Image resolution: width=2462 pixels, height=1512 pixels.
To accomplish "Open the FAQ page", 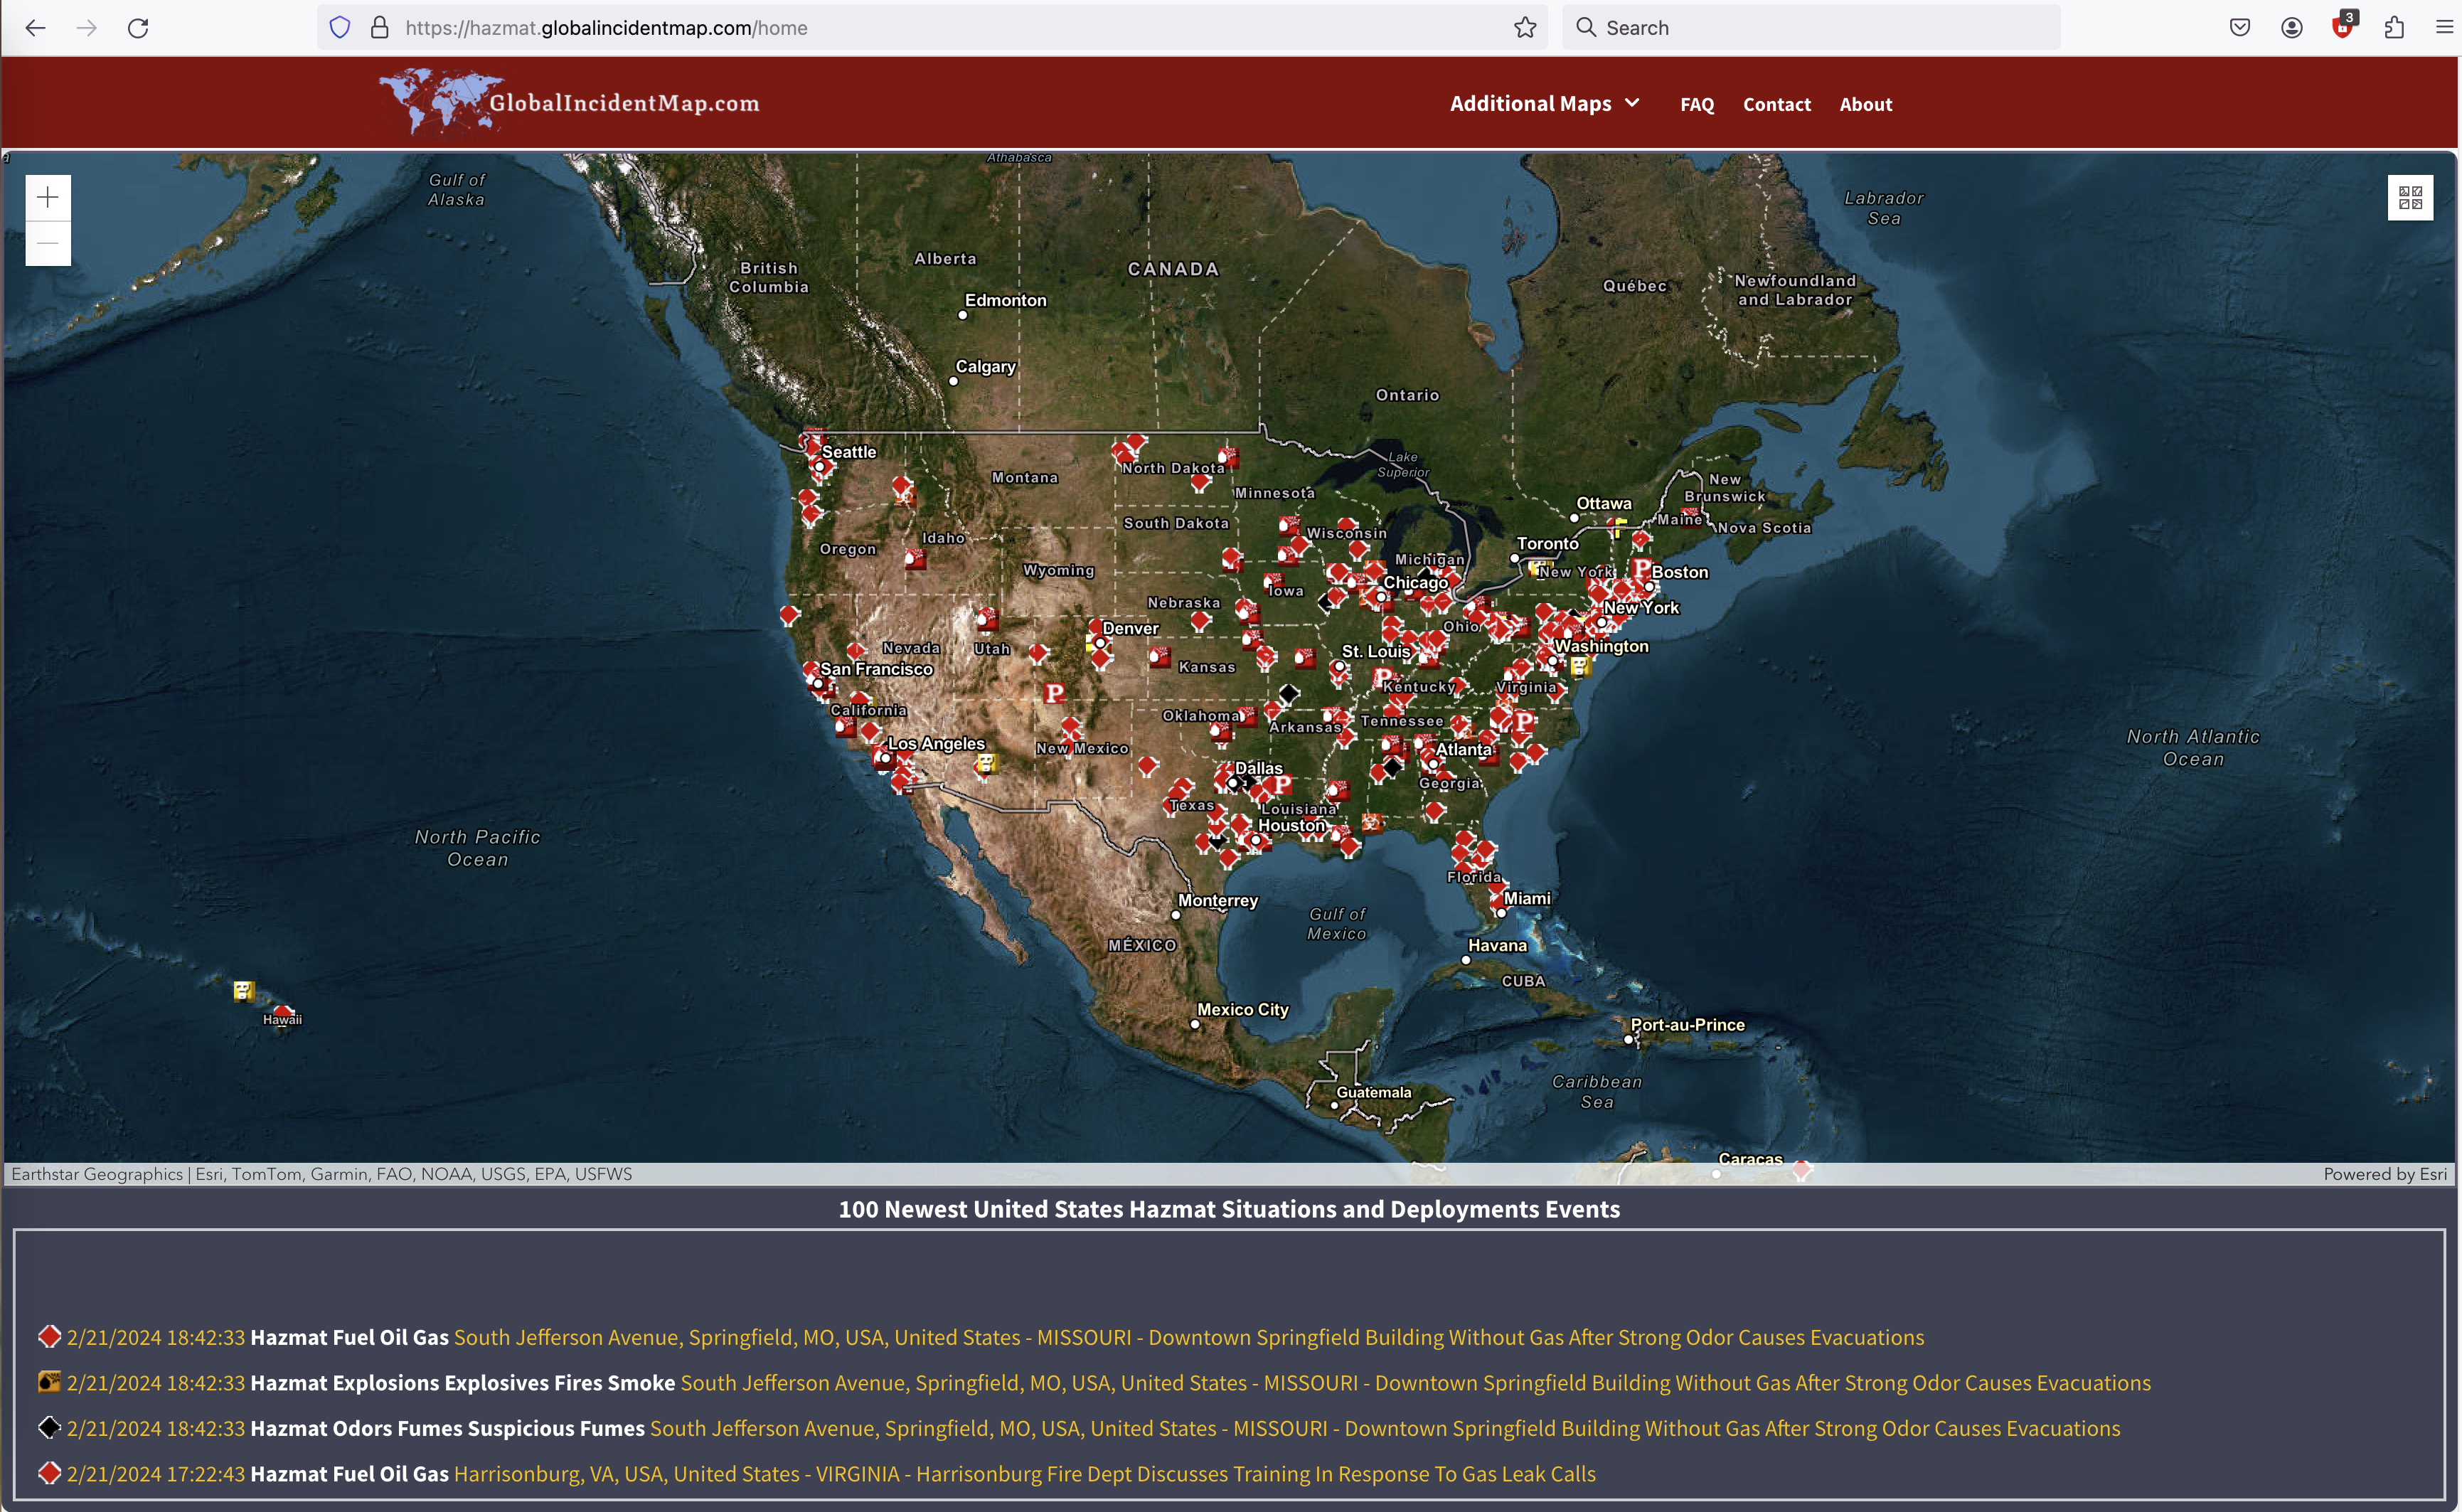I will pos(1696,104).
